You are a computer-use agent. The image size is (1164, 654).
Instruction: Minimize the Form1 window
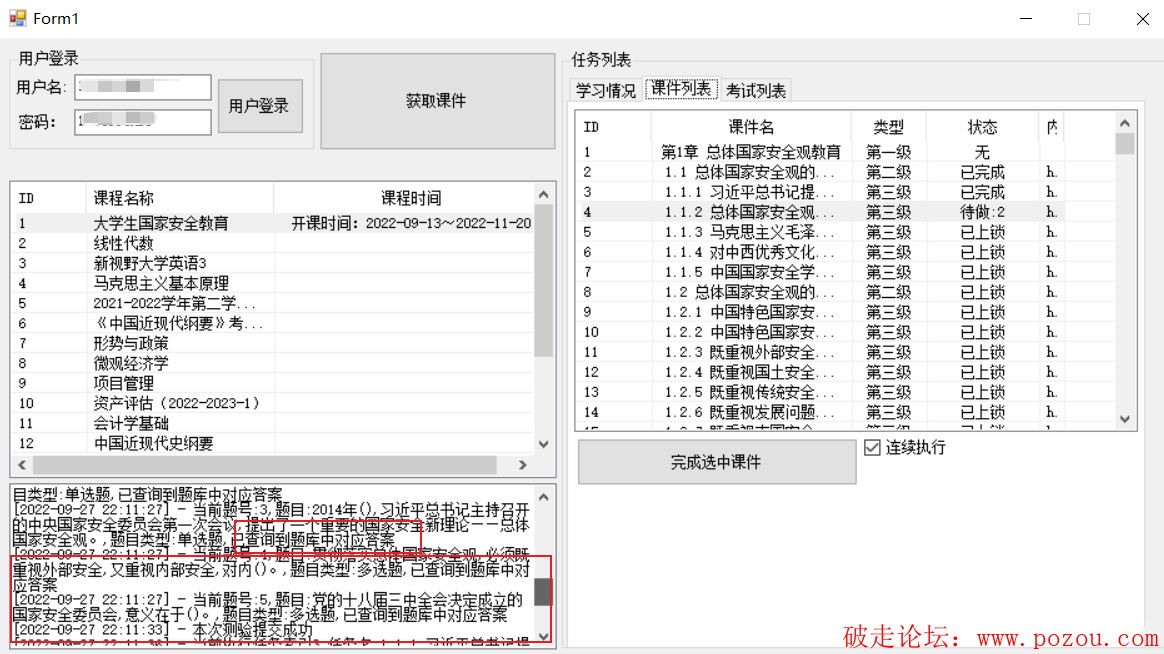(x=1026, y=19)
